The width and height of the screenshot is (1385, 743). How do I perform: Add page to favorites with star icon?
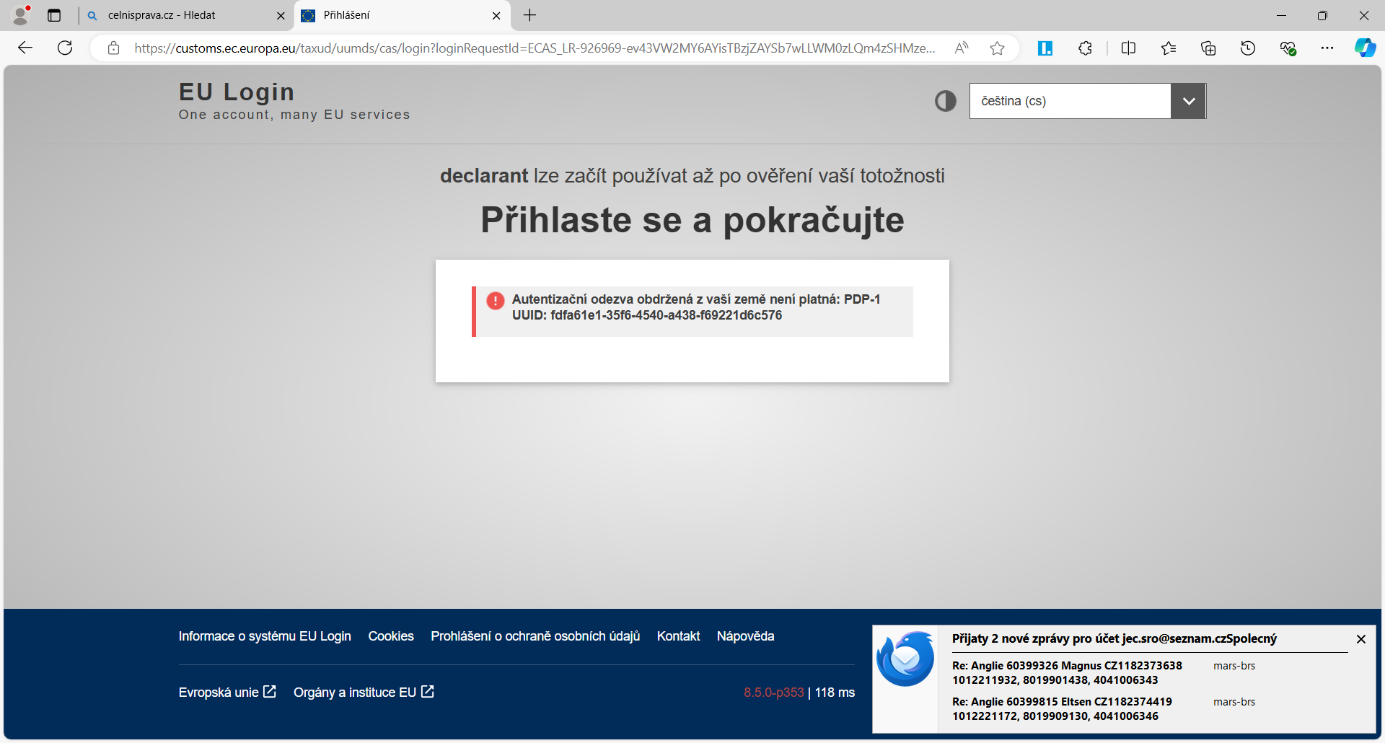(997, 48)
